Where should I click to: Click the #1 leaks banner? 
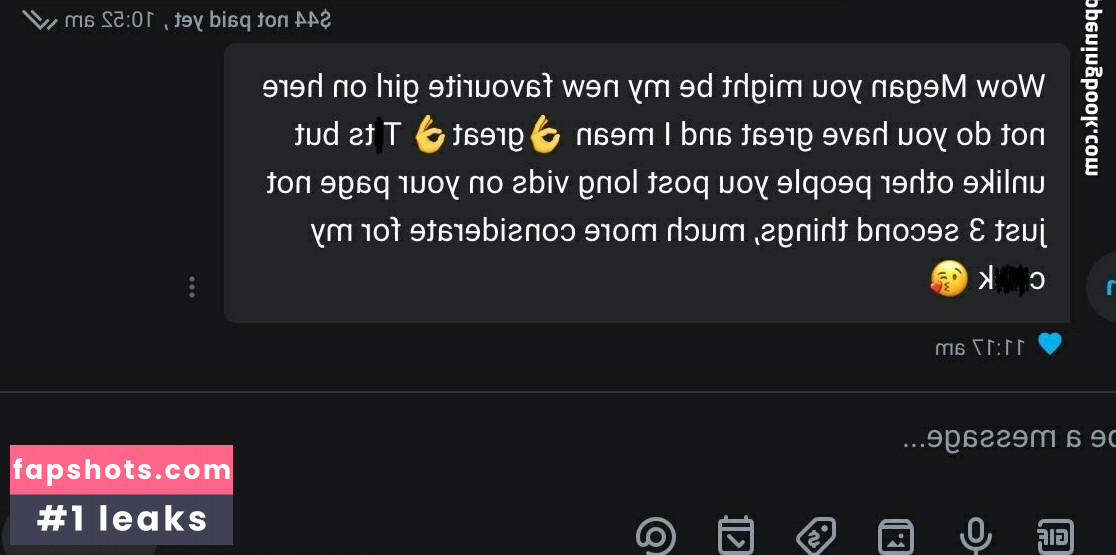(x=122, y=519)
